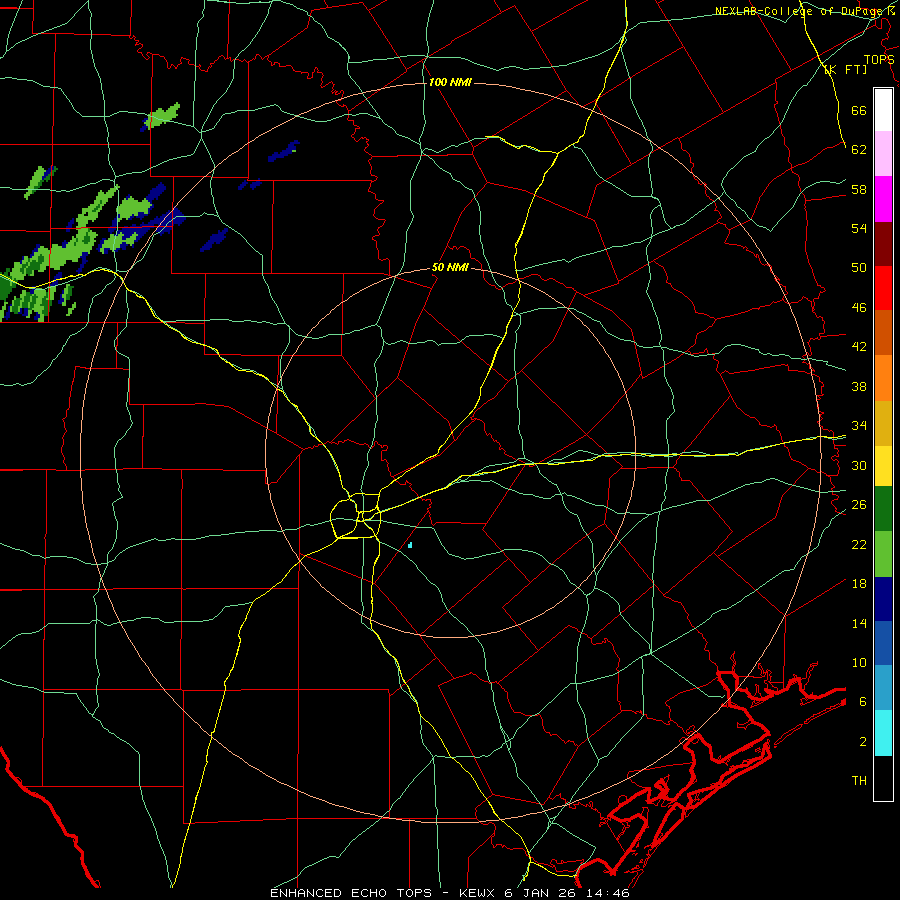
Task: Click the navy 14-18 kft legend swatch
Action: (x=883, y=599)
